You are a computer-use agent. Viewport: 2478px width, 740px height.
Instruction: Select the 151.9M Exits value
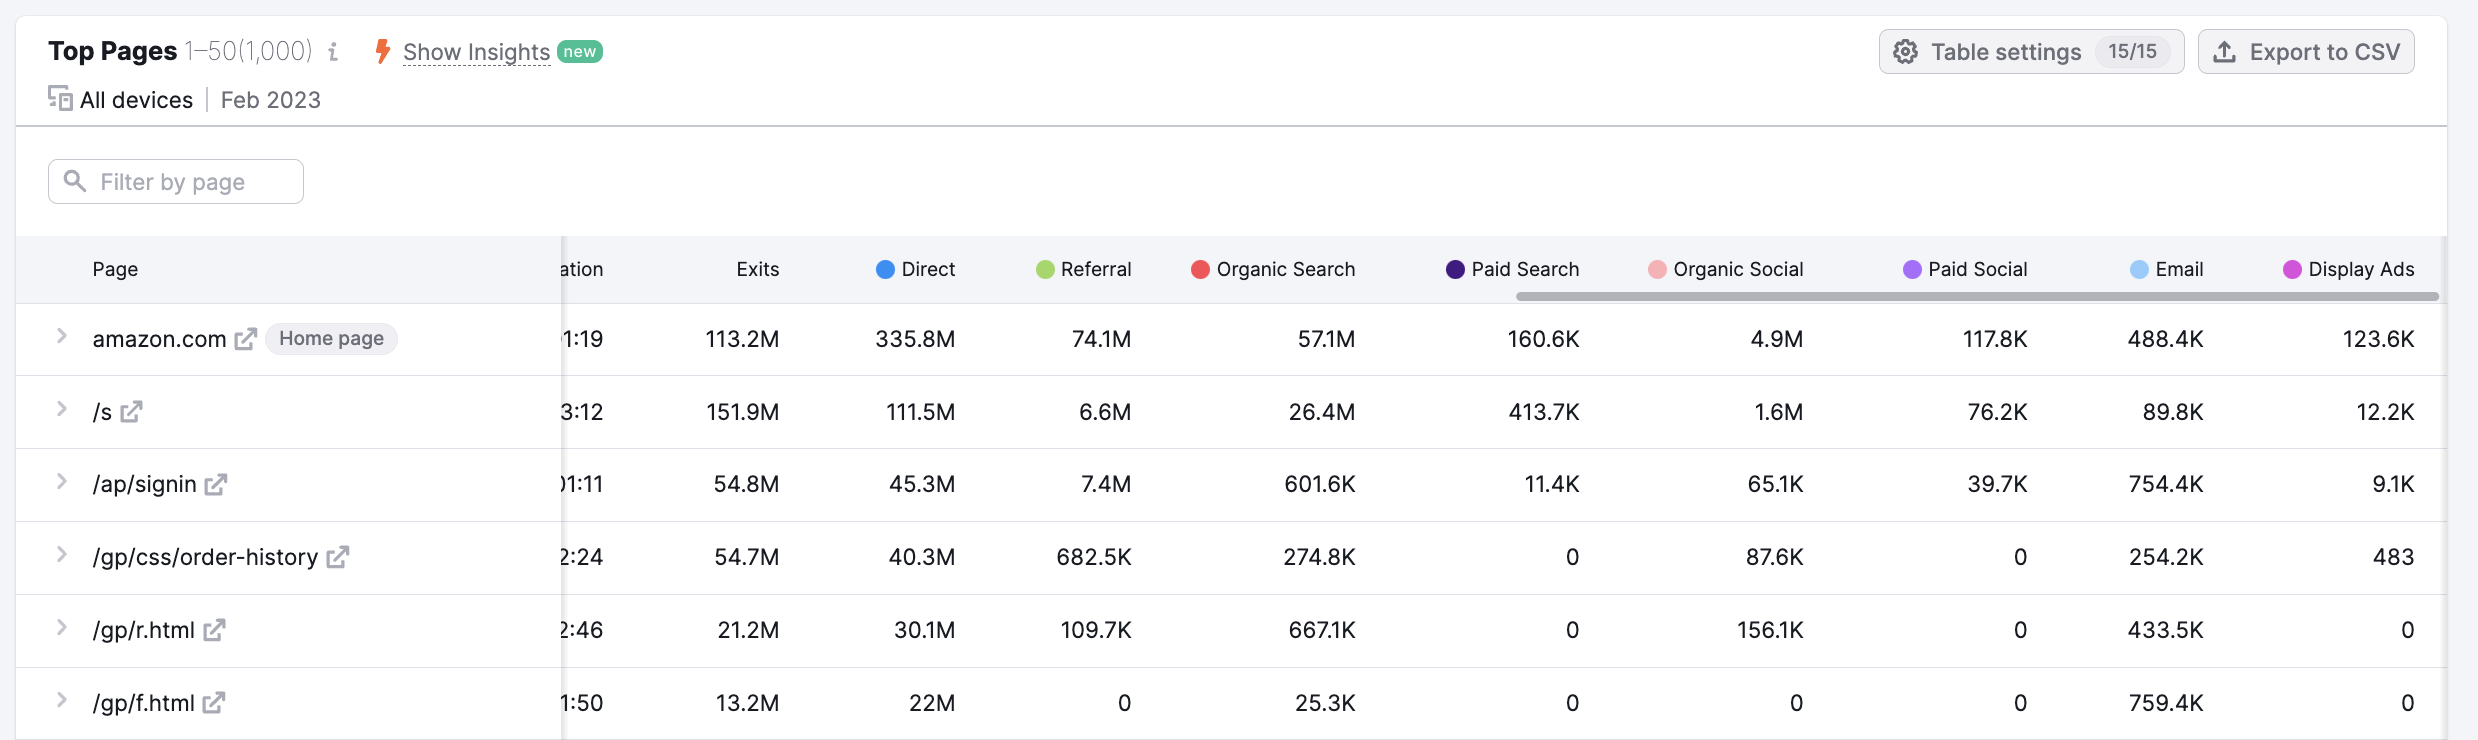pyautogui.click(x=742, y=412)
